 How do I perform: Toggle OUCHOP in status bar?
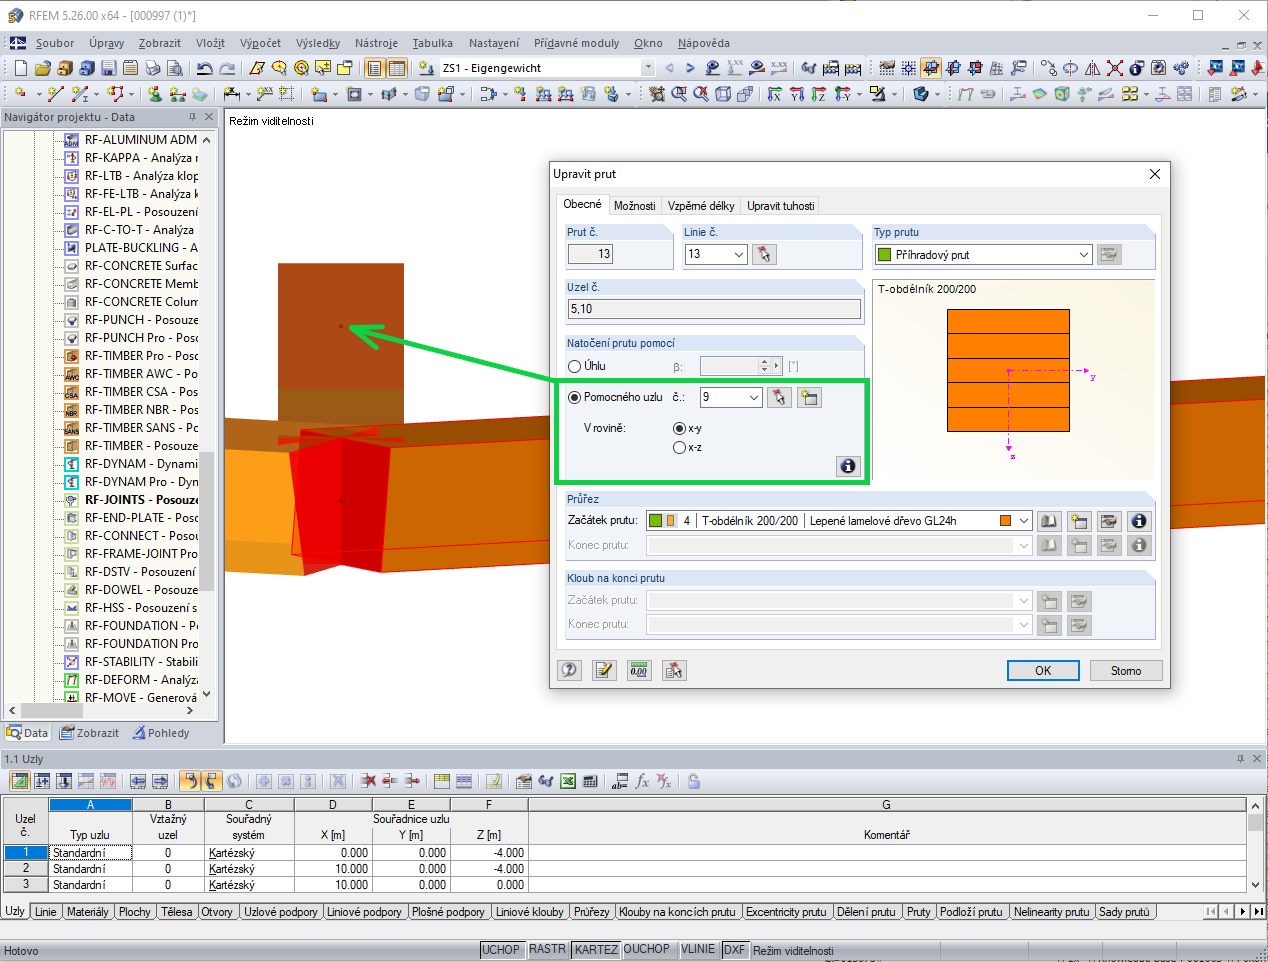coord(647,949)
